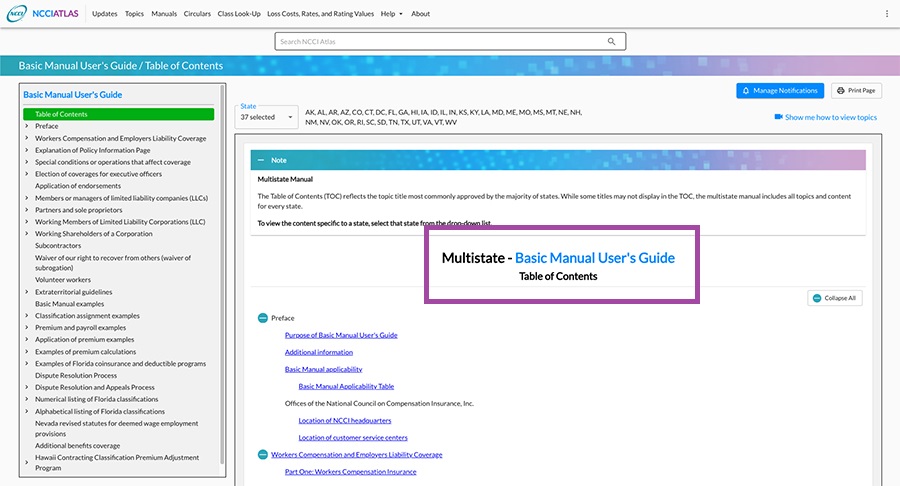
Task: Select Nevada revised statutes for deemed wage item
Action: (117, 429)
